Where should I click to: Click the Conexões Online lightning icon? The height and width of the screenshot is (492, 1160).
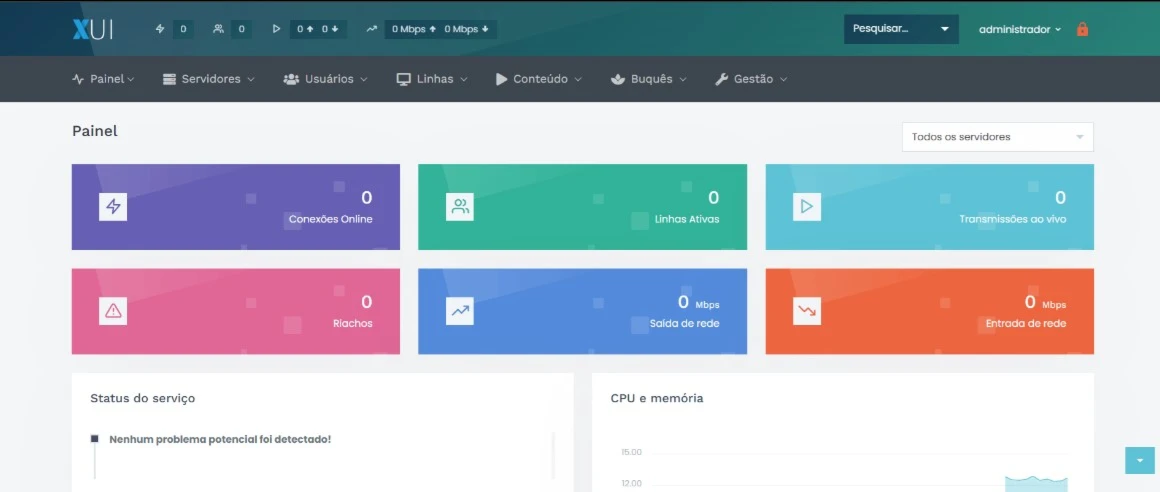click(113, 207)
